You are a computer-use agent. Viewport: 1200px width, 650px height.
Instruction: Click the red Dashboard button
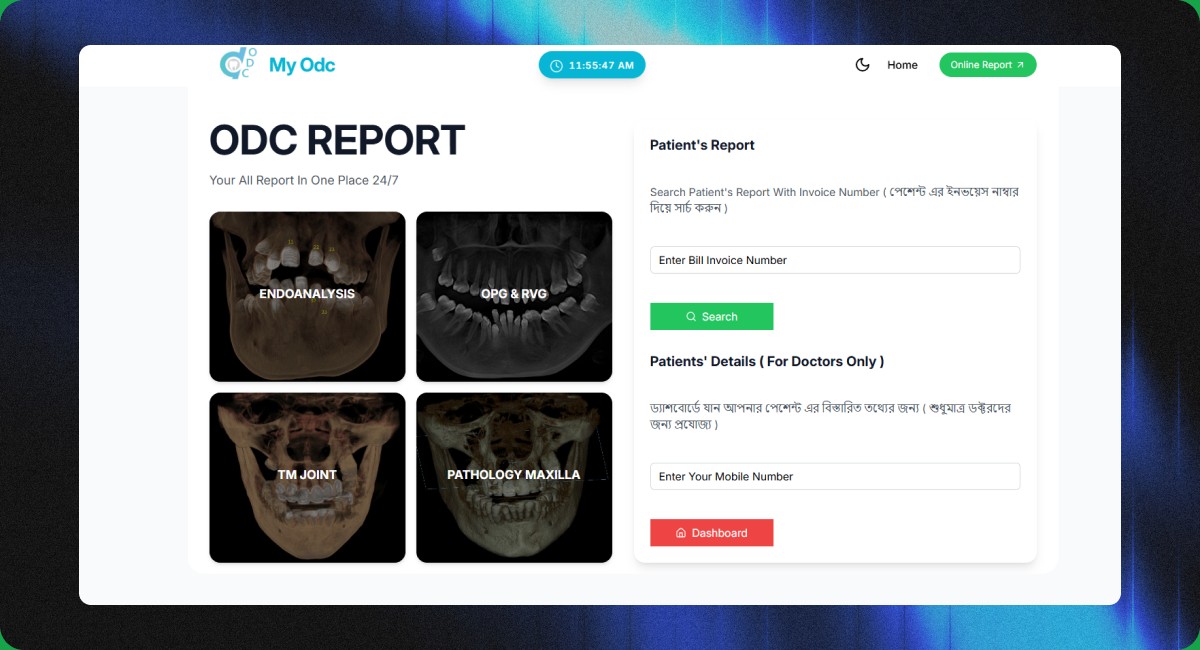(711, 533)
